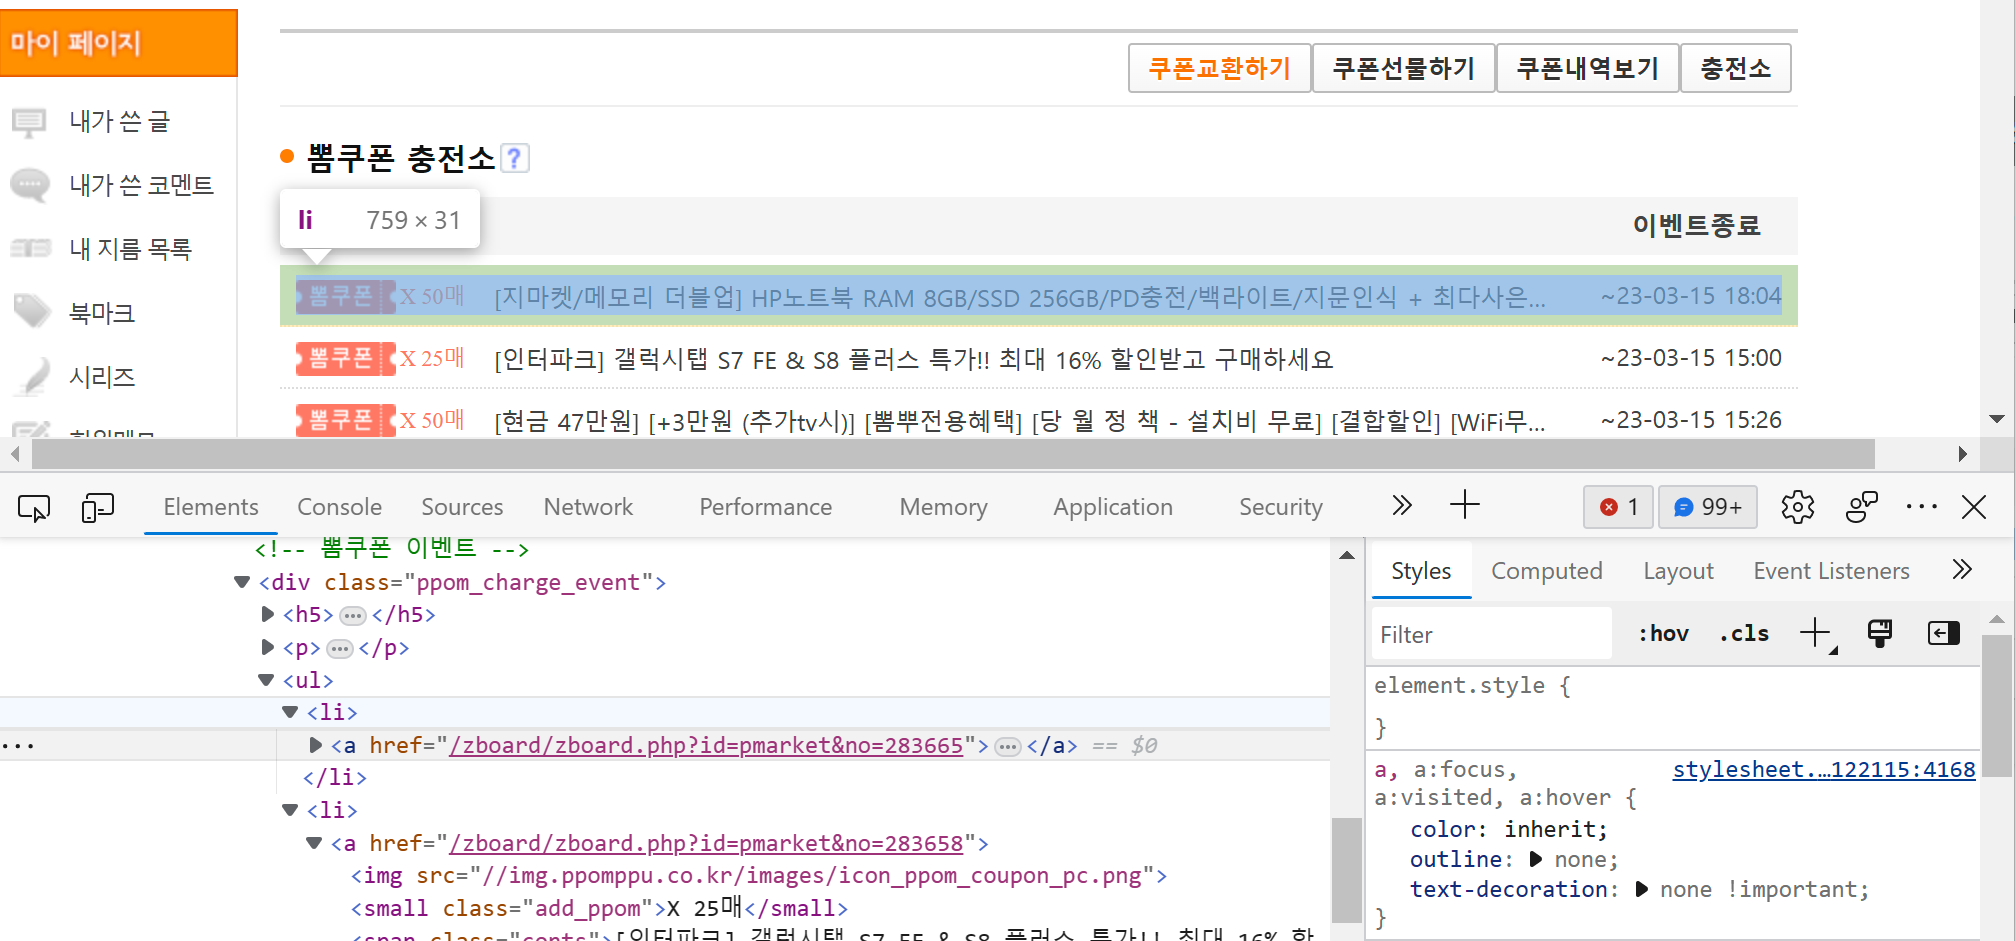Screen dimensions: 2015x941
Task: Open the Network tab
Action: point(588,507)
